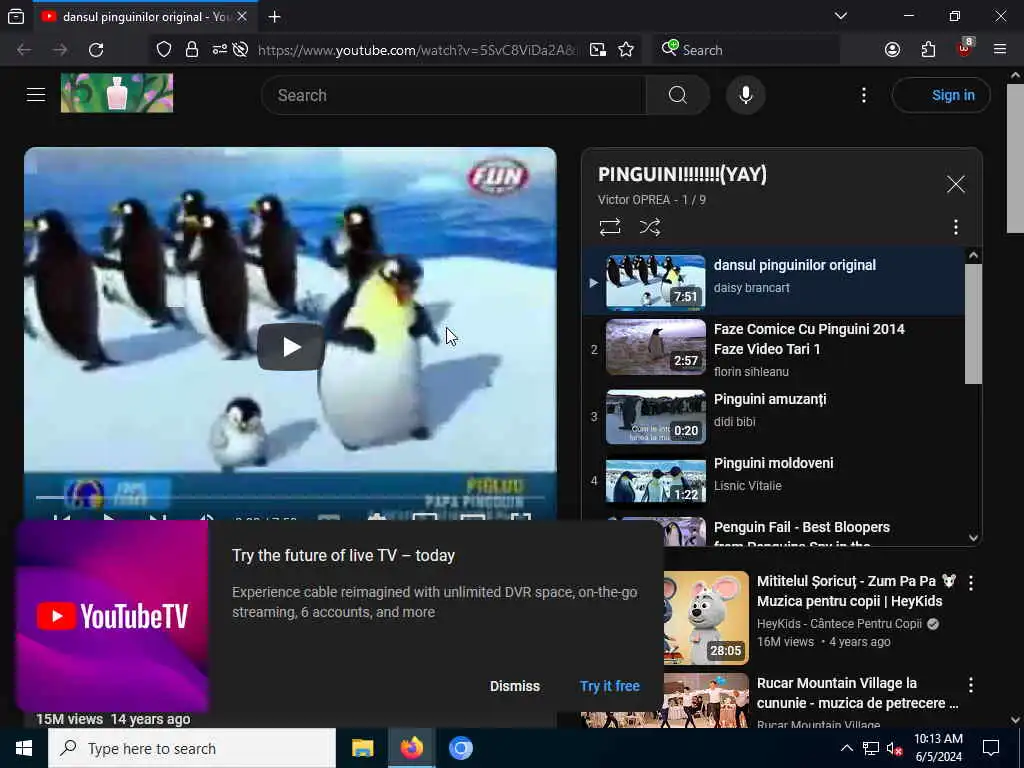Click the YouTube search input field
1024x768 pixels.
click(454, 95)
